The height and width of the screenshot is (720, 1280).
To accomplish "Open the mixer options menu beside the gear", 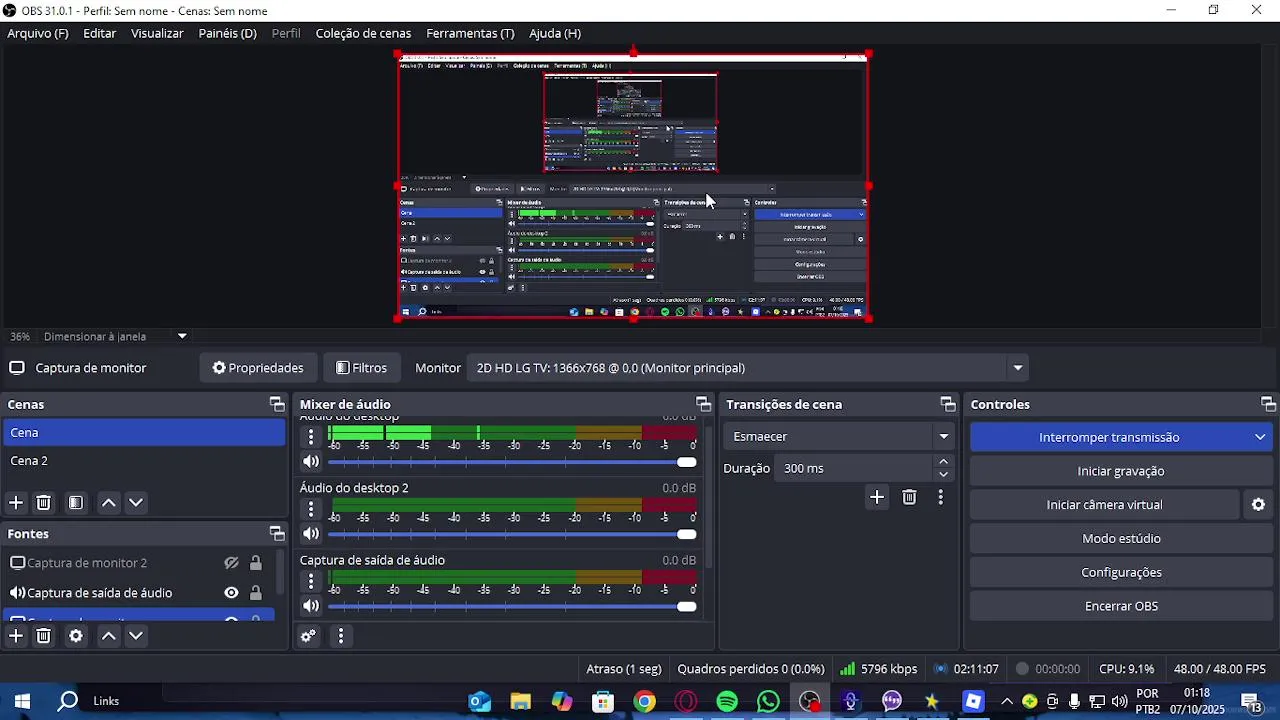I will [341, 636].
